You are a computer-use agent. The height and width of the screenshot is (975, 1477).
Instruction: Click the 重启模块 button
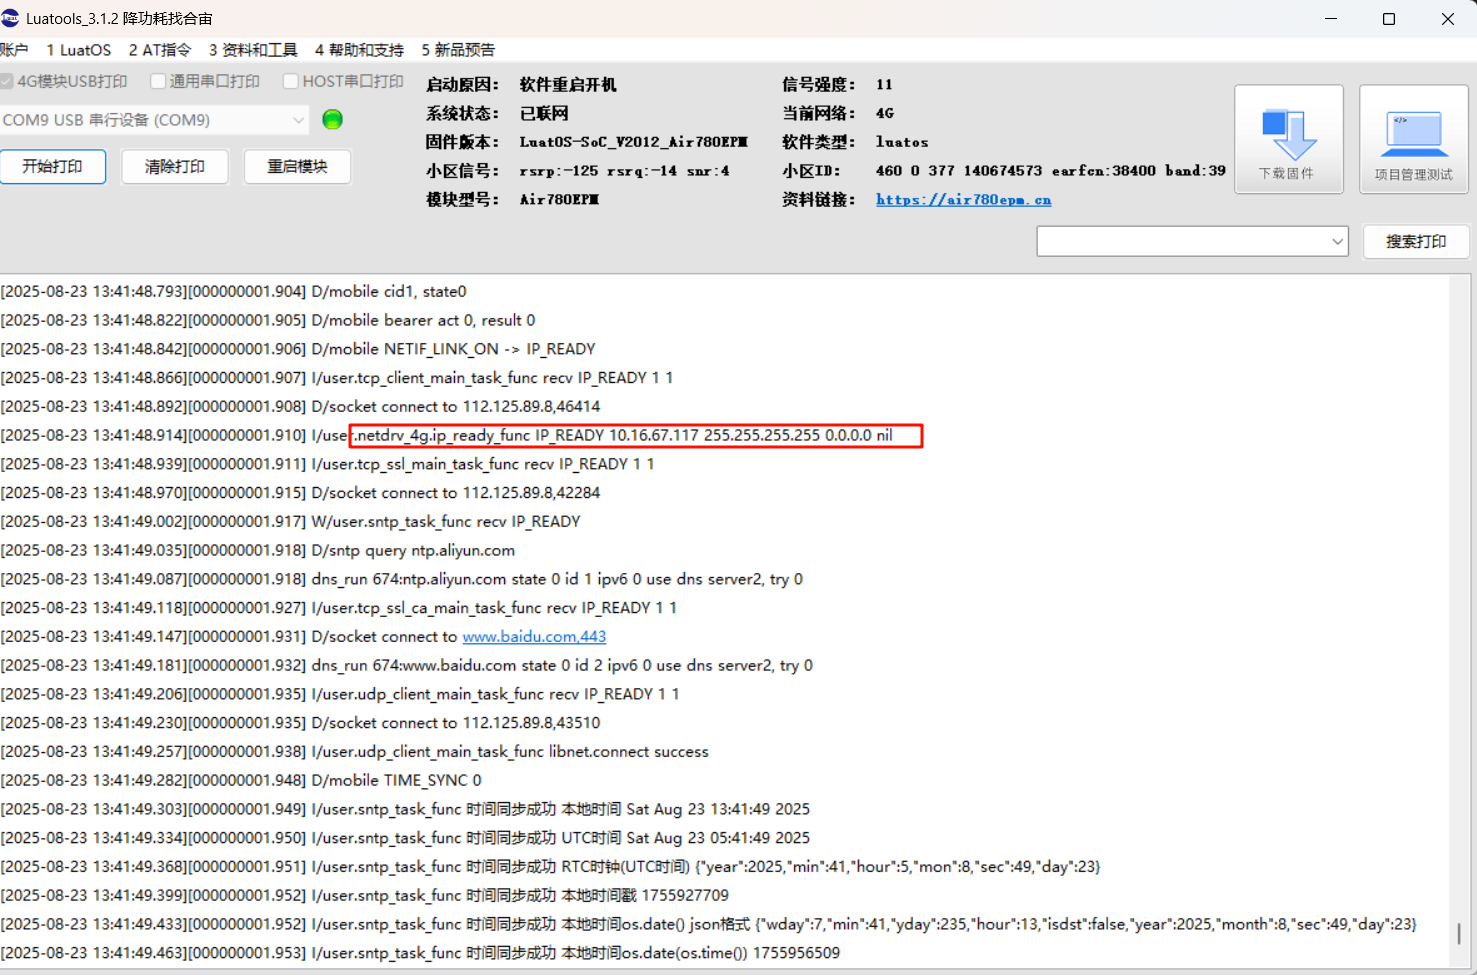(297, 166)
